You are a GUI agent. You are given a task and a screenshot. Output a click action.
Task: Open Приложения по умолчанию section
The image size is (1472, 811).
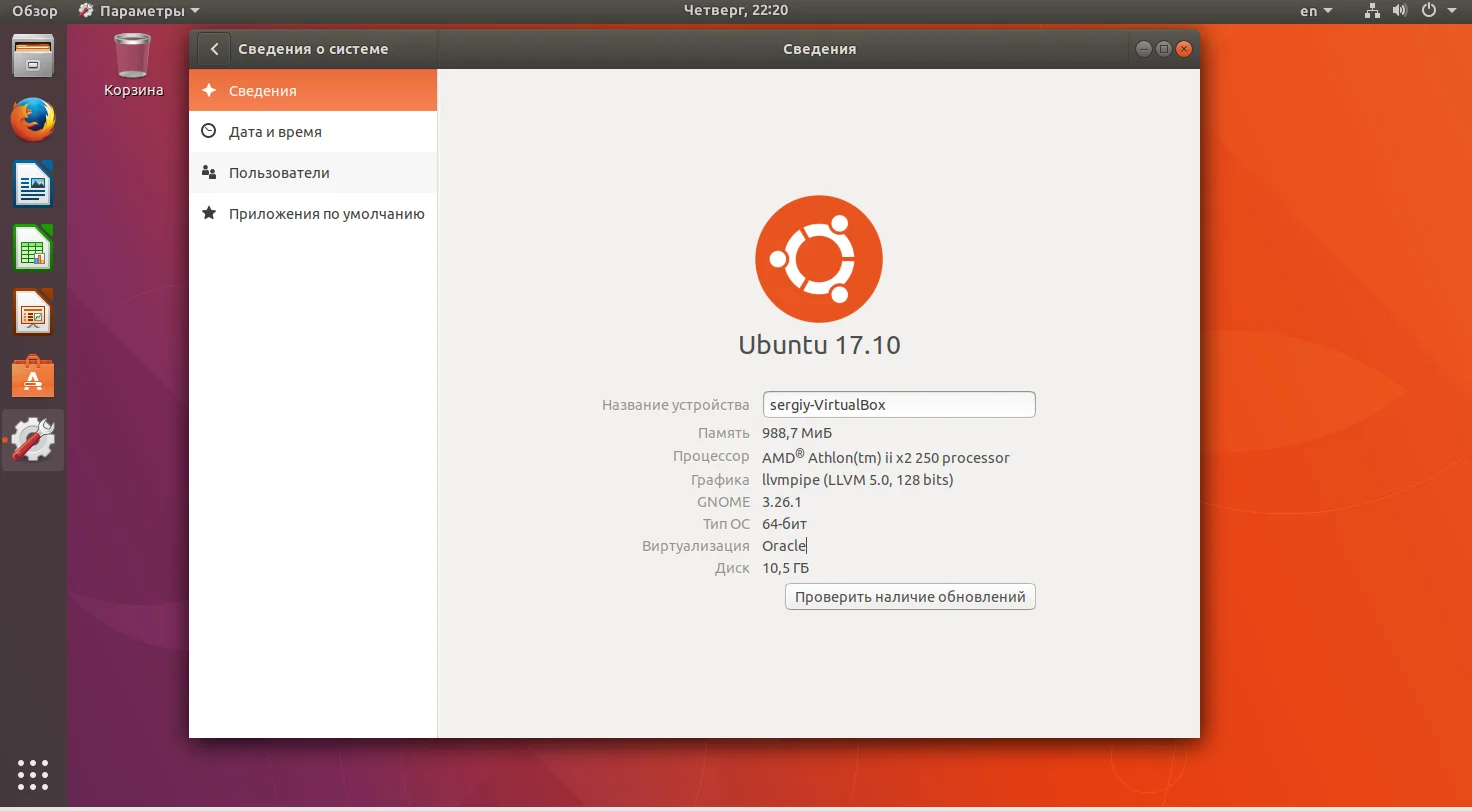313,213
